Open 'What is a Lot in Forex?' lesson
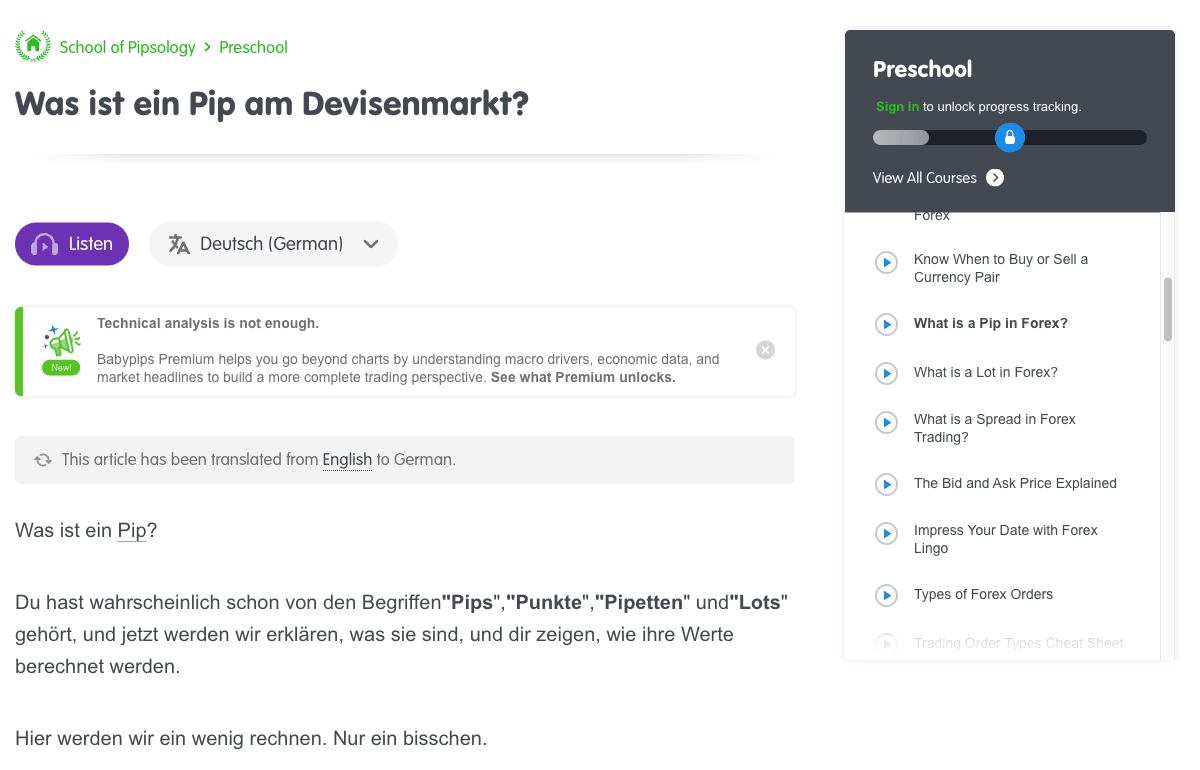 click(986, 372)
